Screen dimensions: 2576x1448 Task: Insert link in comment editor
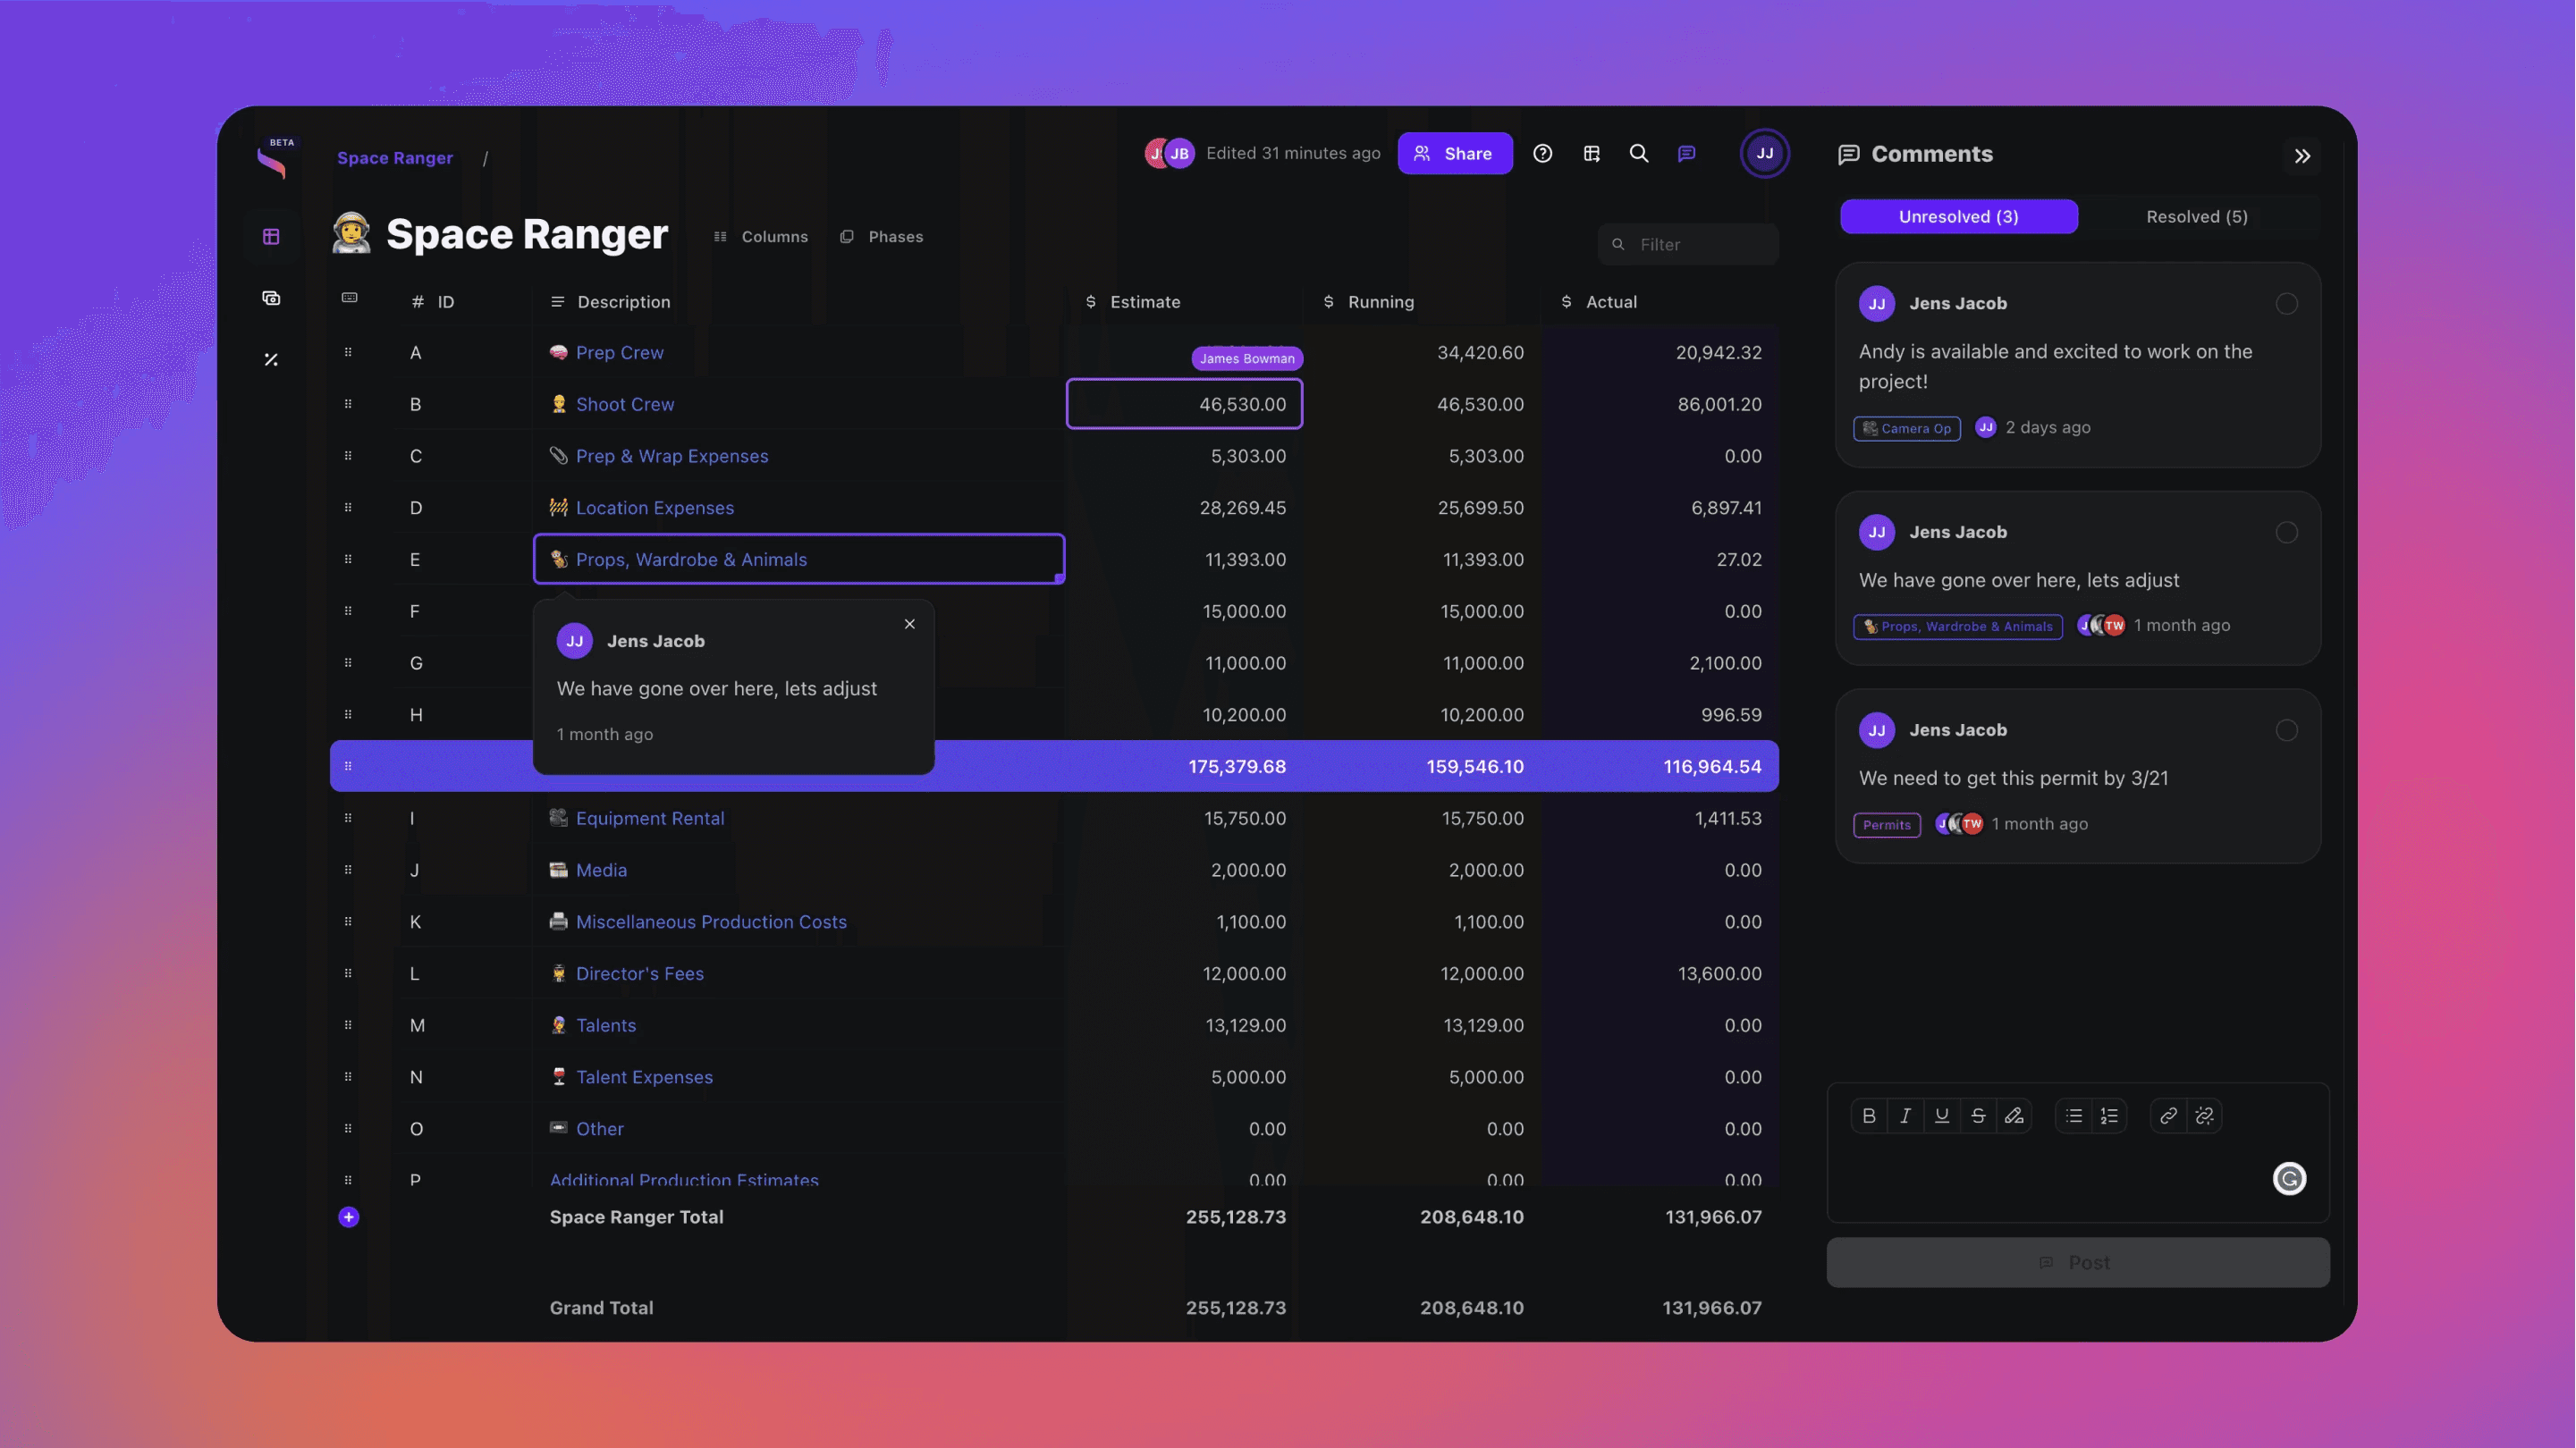2167,1115
